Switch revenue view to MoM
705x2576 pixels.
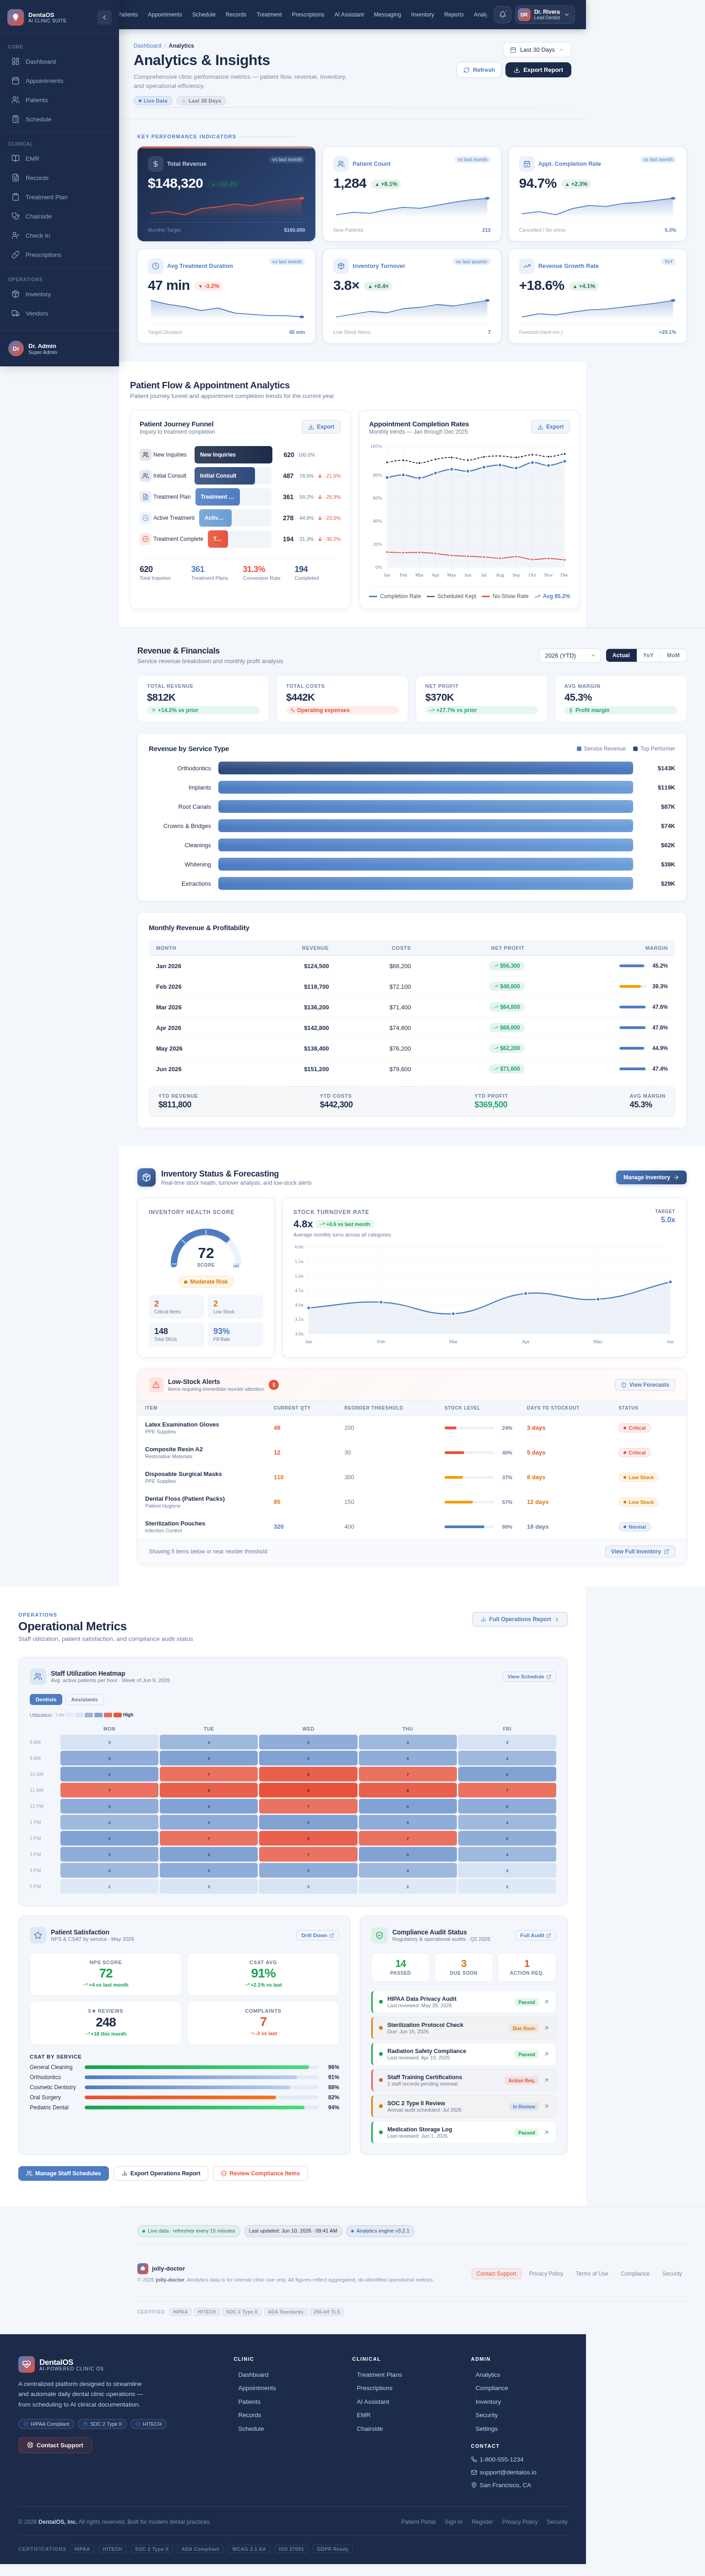[x=673, y=655]
